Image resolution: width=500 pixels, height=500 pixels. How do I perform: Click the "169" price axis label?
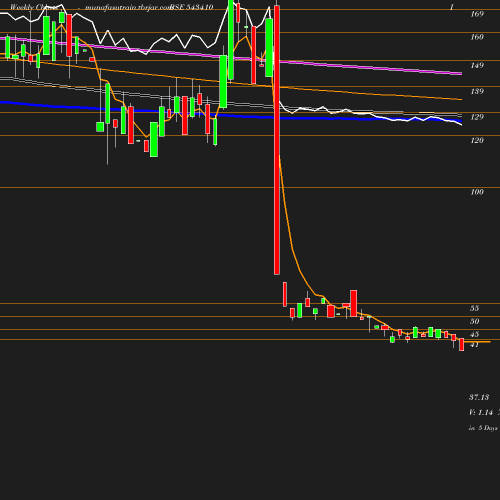coord(477,14)
